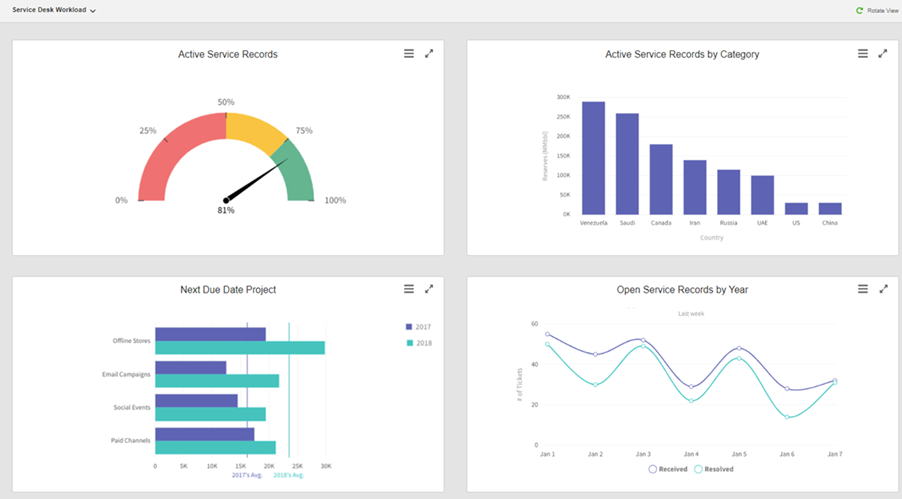This screenshot has width=902, height=499.
Task: Toggle Received line in chart legend
Action: tap(668, 468)
